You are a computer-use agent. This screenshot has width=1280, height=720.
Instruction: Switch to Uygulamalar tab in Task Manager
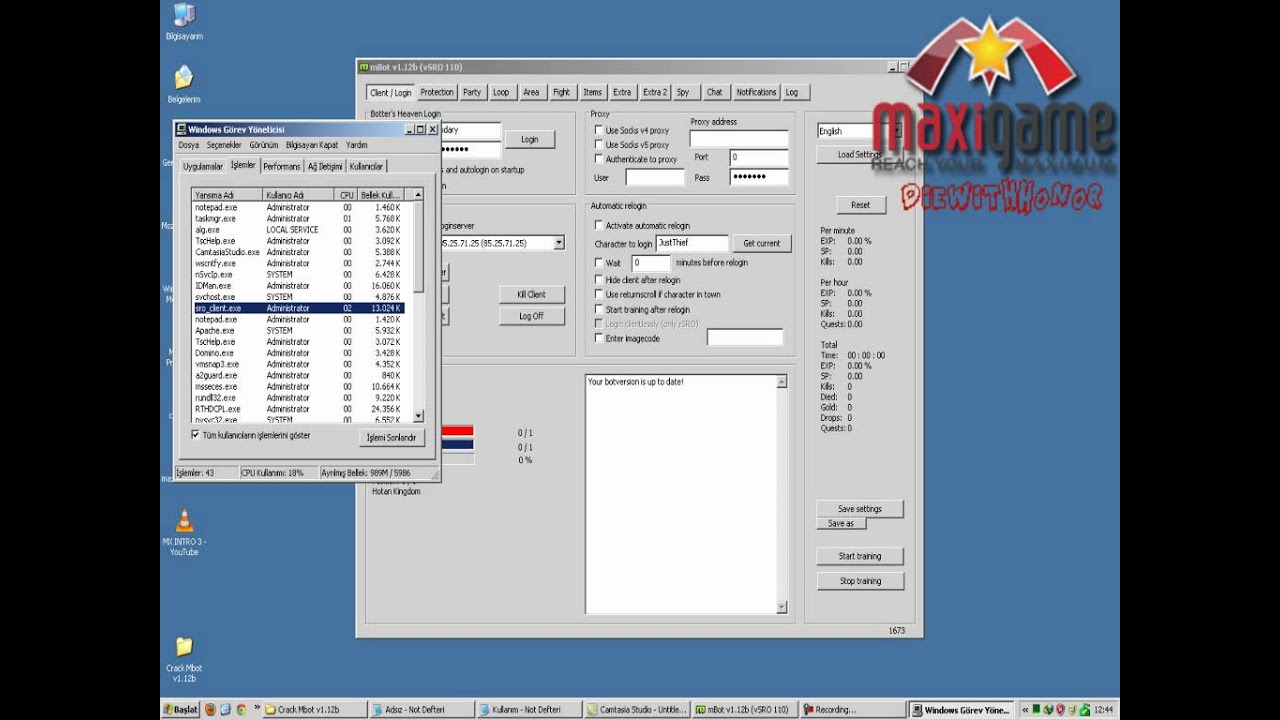(x=203, y=166)
